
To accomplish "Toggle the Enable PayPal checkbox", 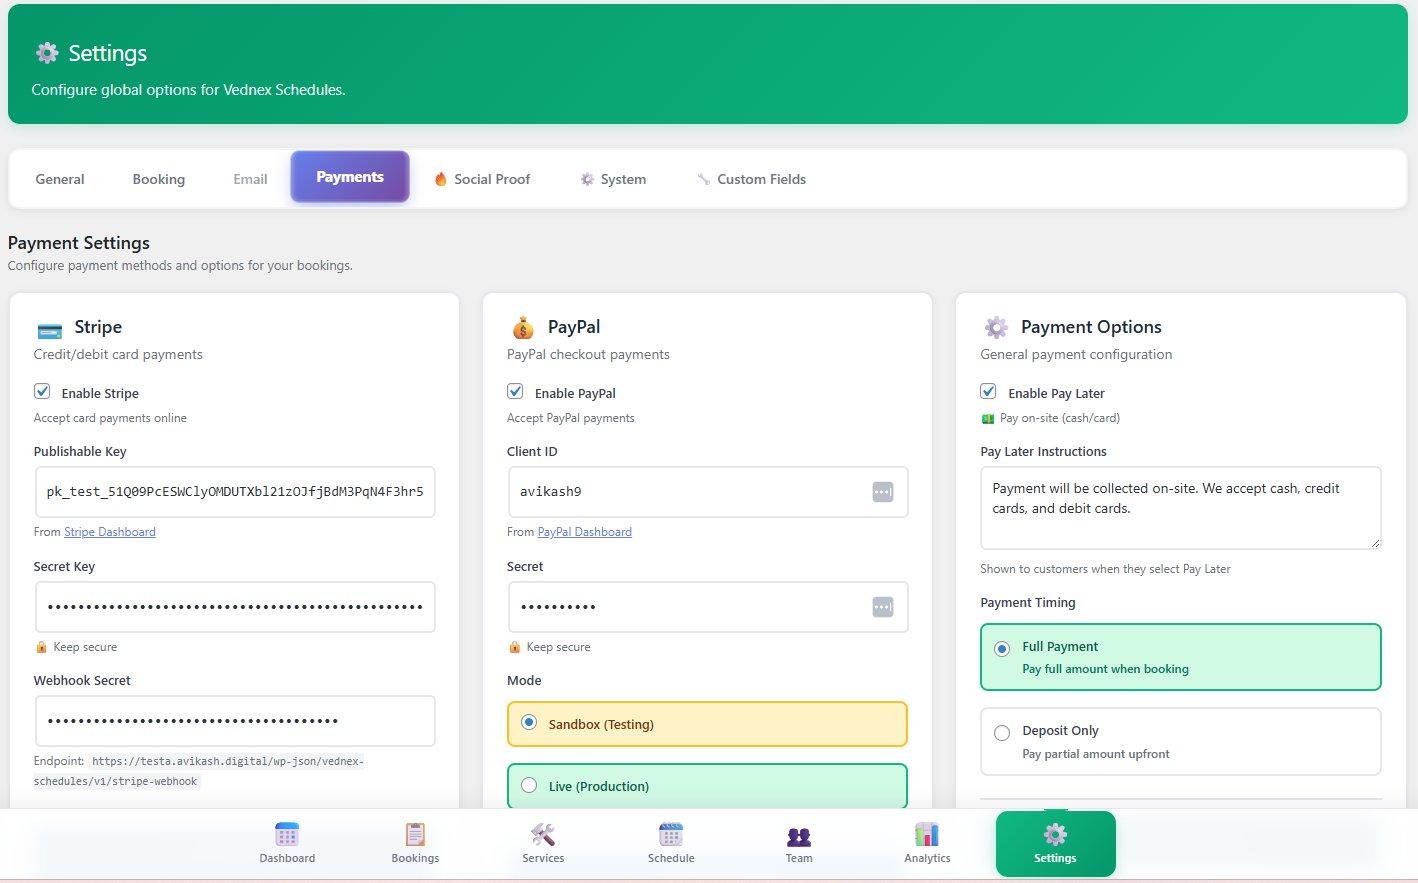I will 515,392.
